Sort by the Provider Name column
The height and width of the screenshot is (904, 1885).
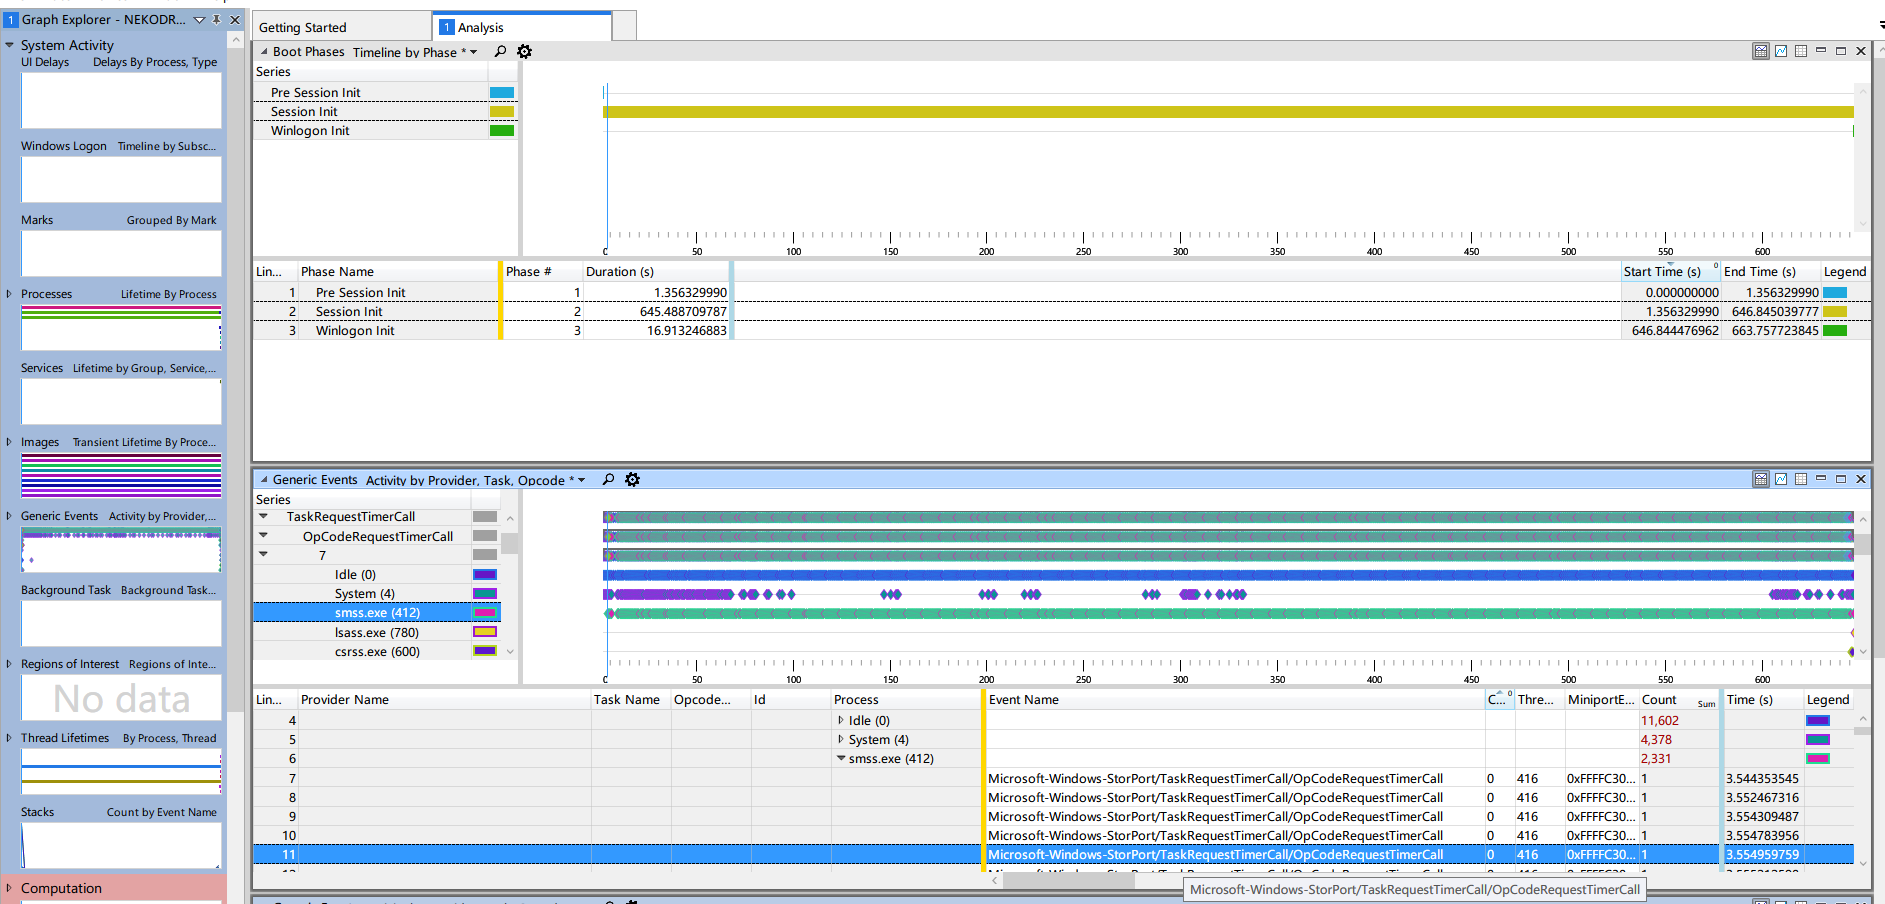(x=444, y=699)
